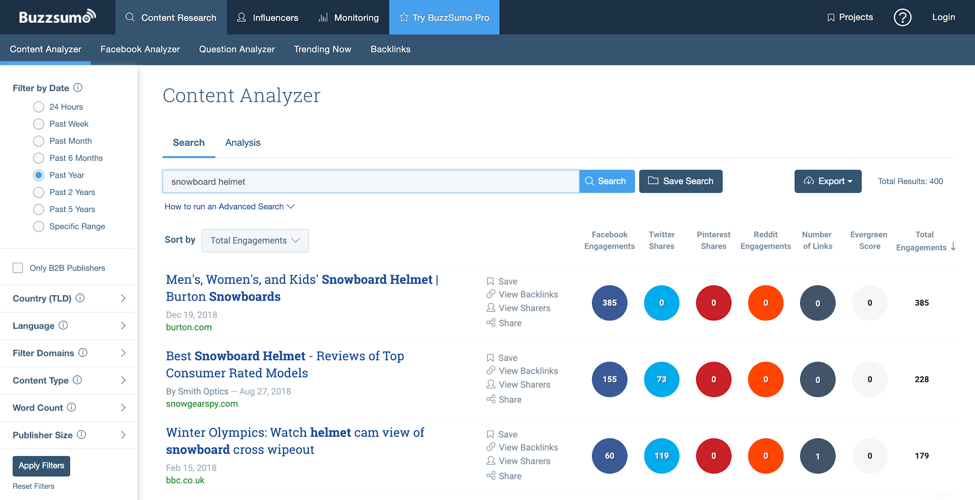Open Projects with the bookmark icon
This screenshot has width=975, height=500.
[830, 17]
